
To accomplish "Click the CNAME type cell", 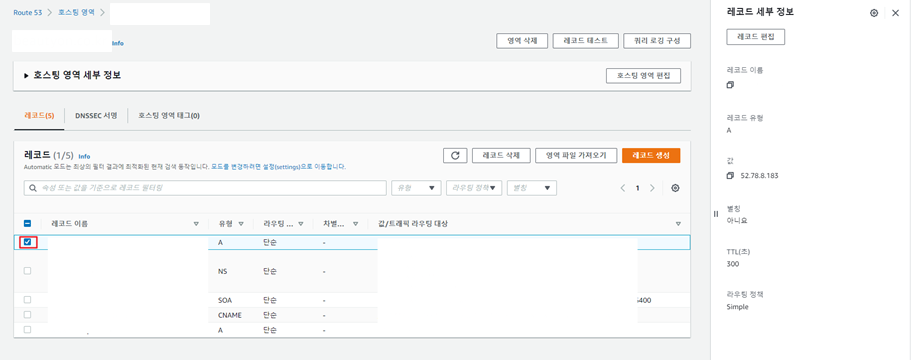I will (229, 315).
